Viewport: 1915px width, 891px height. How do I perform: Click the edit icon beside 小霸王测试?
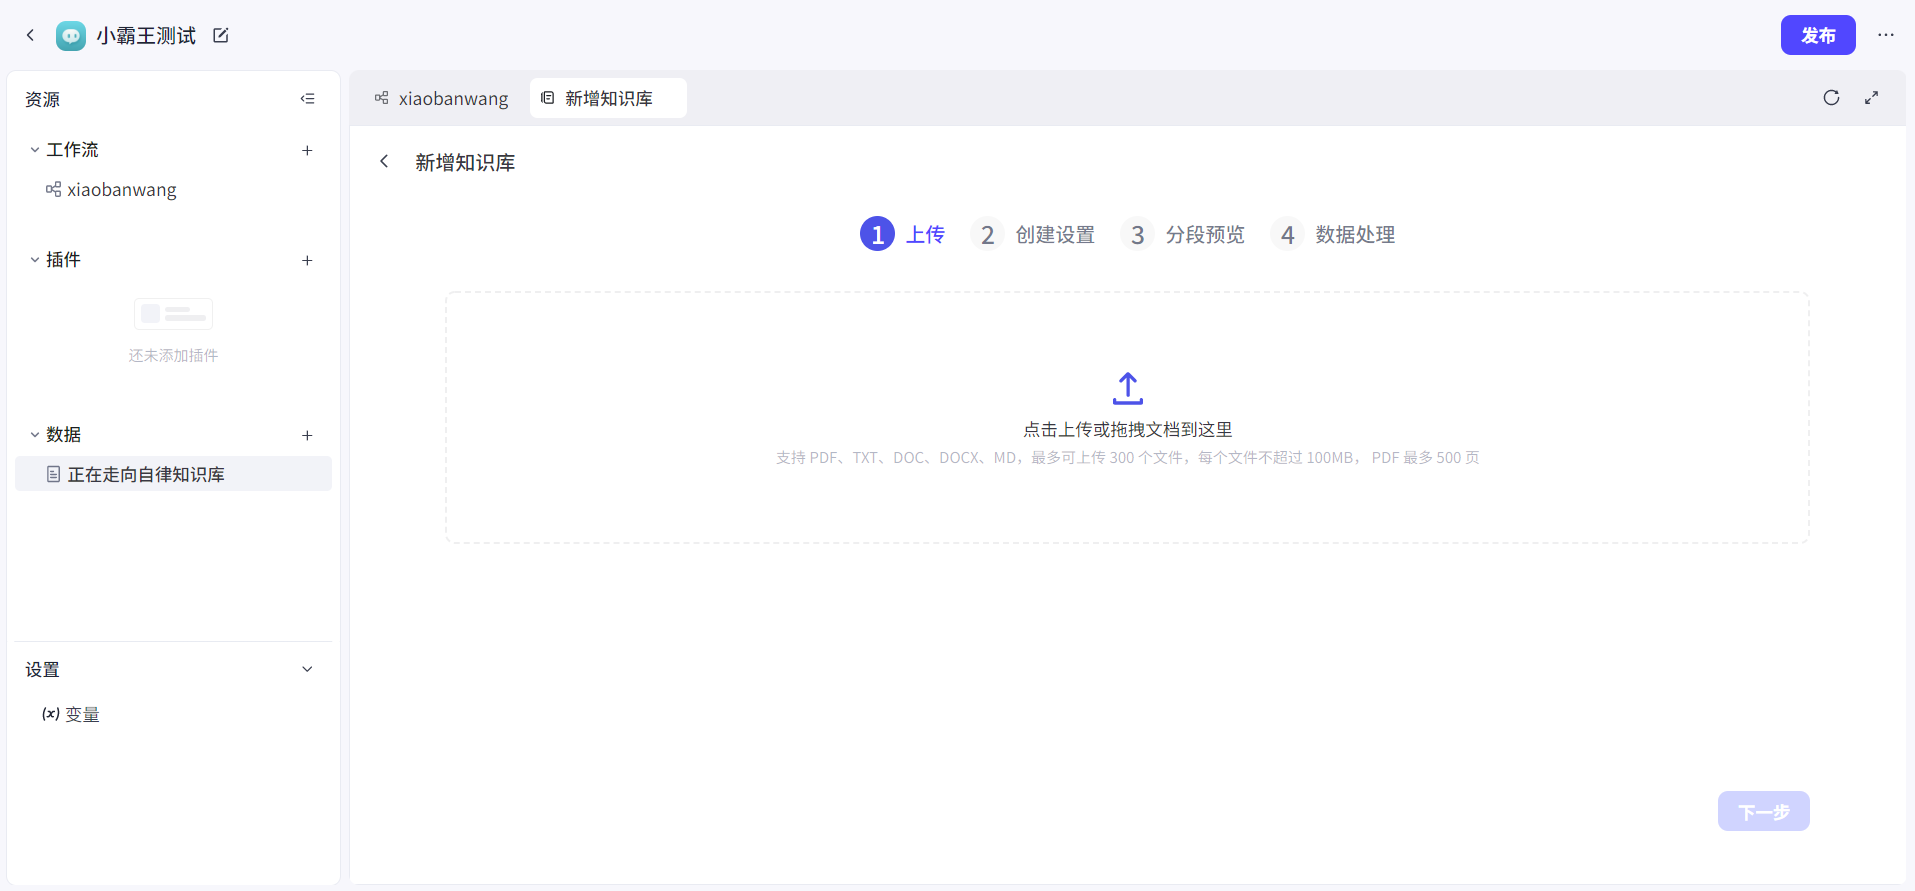coord(221,36)
